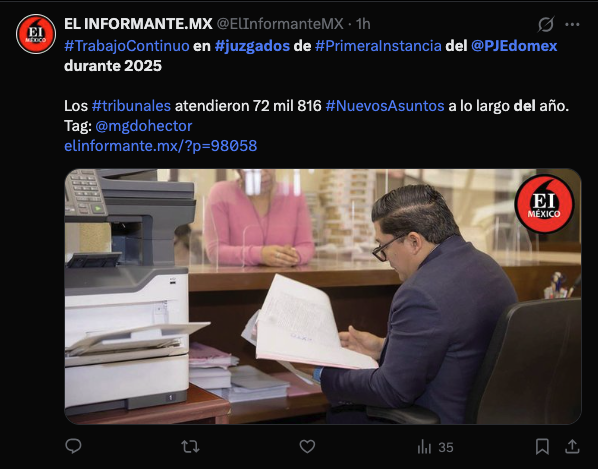This screenshot has width=598, height=469.
Task: View post analytics showing 35 views
Action: [435, 447]
